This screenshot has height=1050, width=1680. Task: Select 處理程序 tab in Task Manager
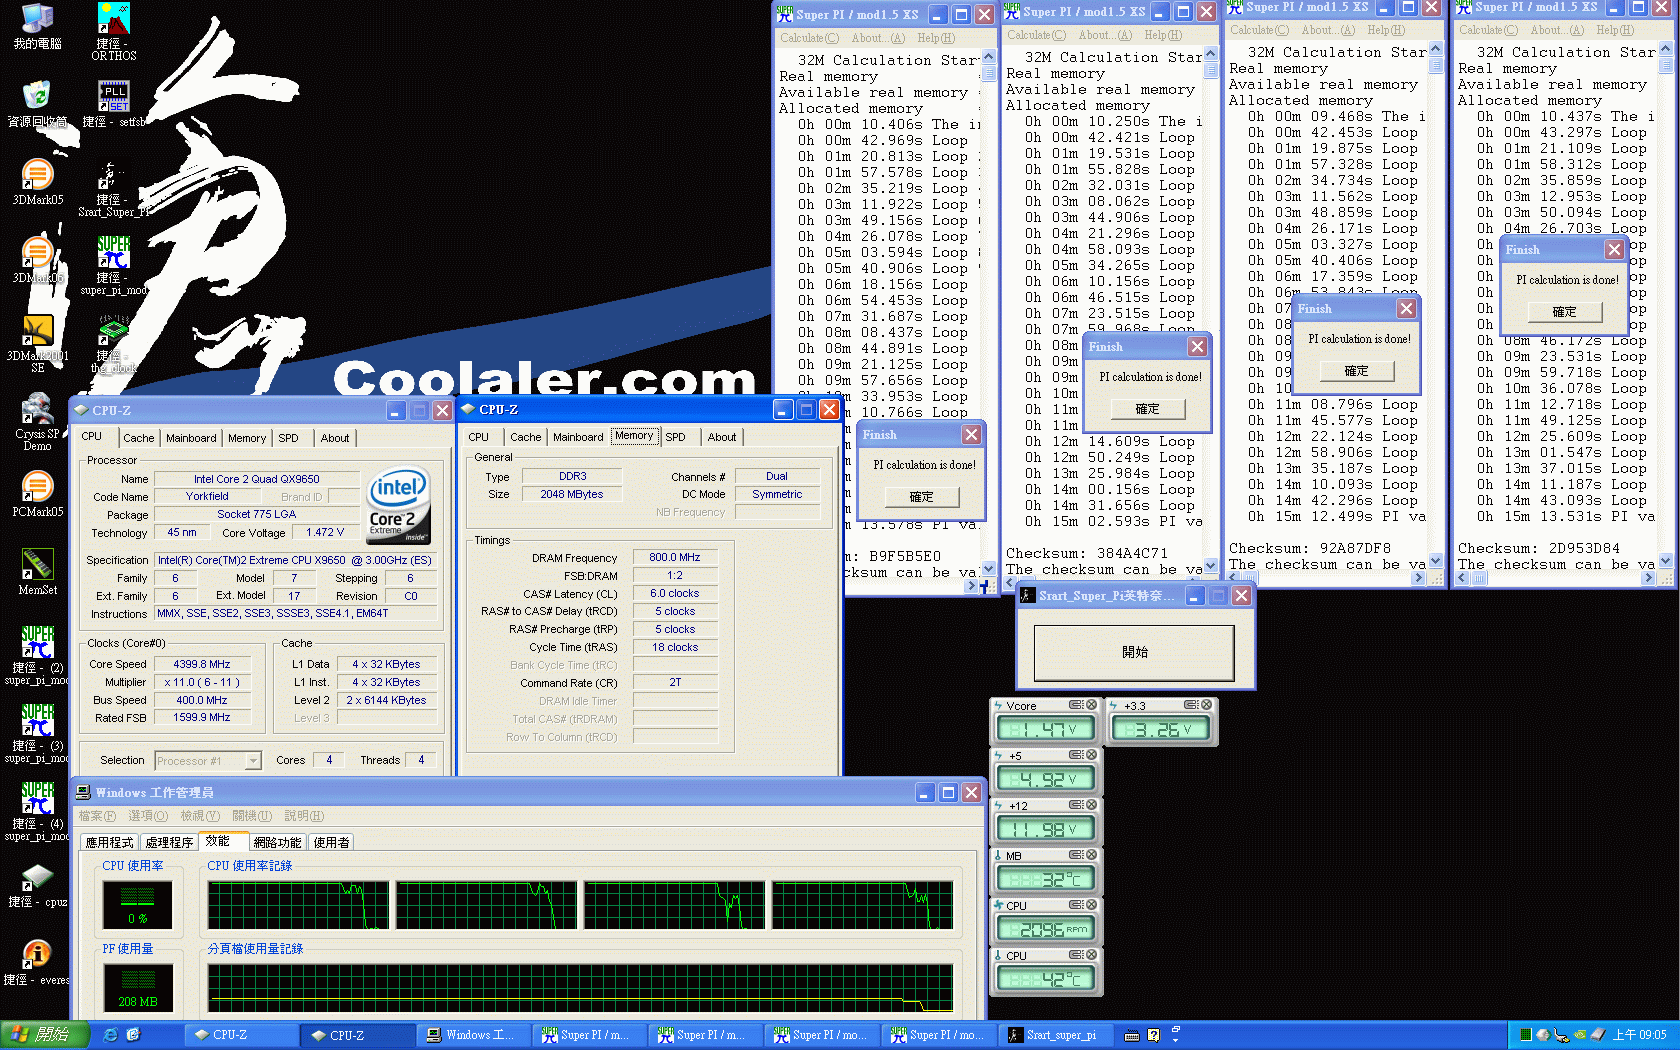point(169,842)
